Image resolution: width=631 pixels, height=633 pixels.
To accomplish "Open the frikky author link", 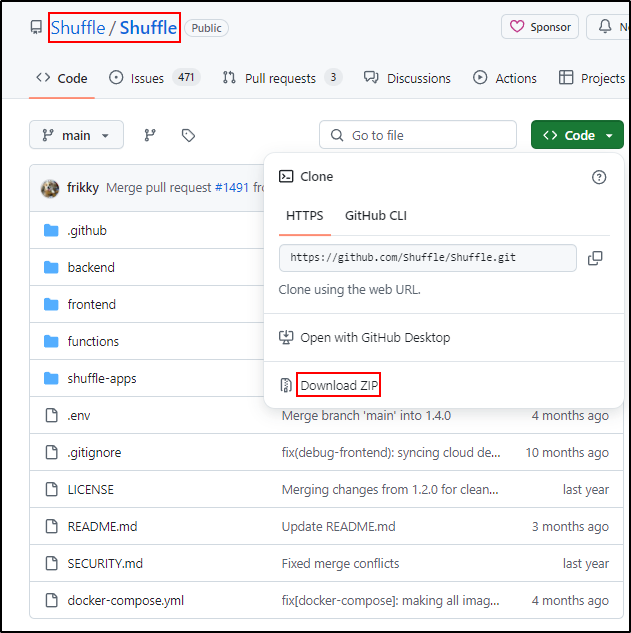I will (x=83, y=188).
